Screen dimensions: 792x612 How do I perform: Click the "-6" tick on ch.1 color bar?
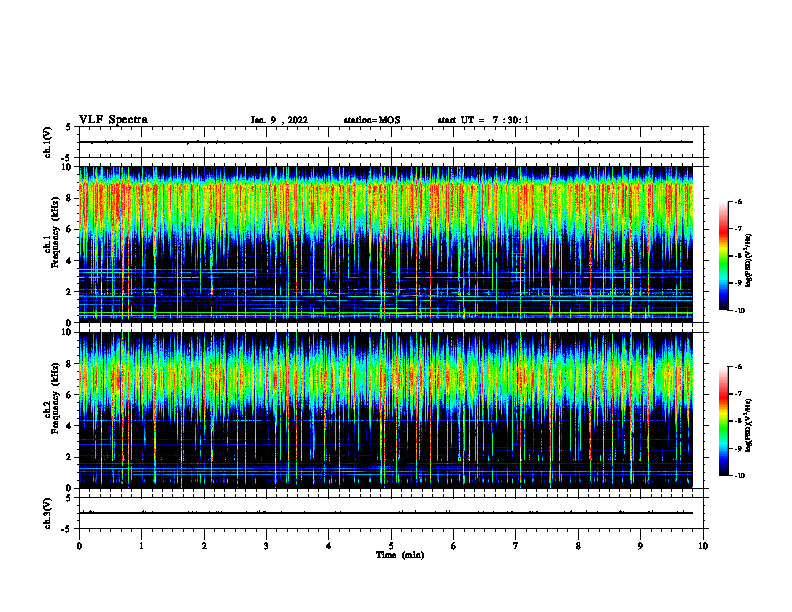point(738,201)
